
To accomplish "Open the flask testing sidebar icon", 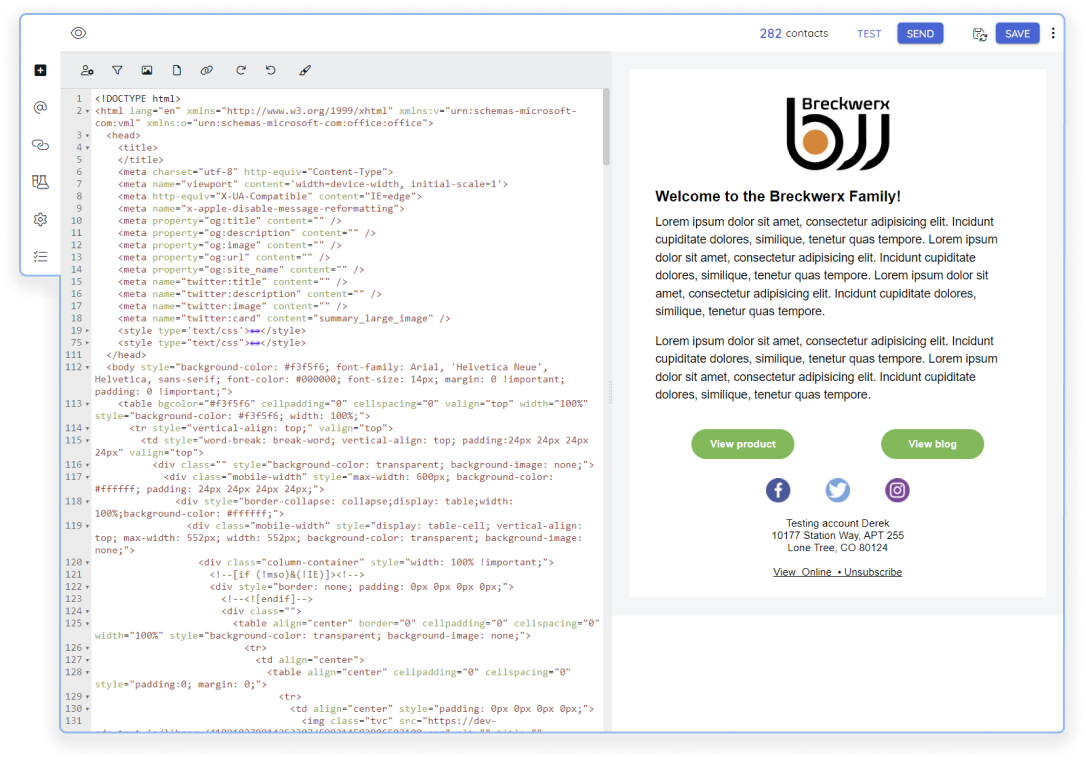I will (x=40, y=182).
